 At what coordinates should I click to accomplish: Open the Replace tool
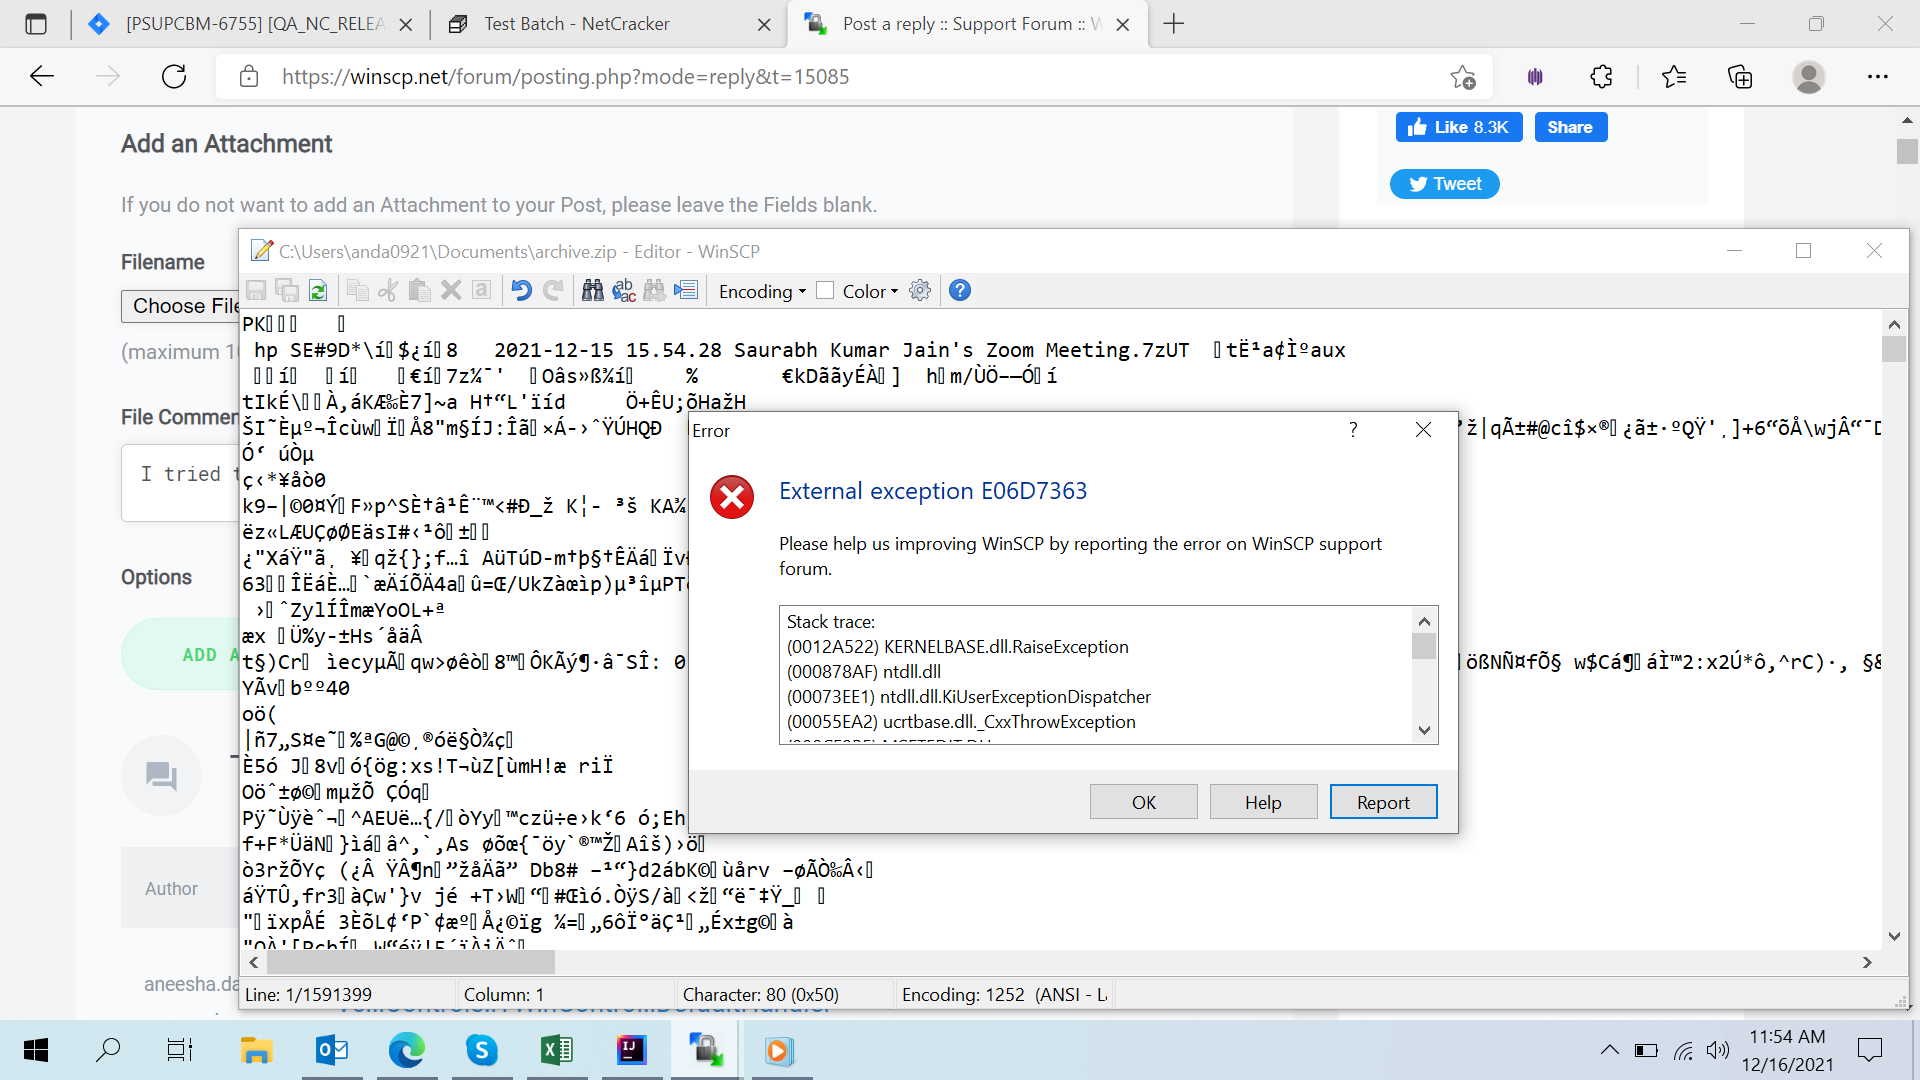[x=624, y=291]
